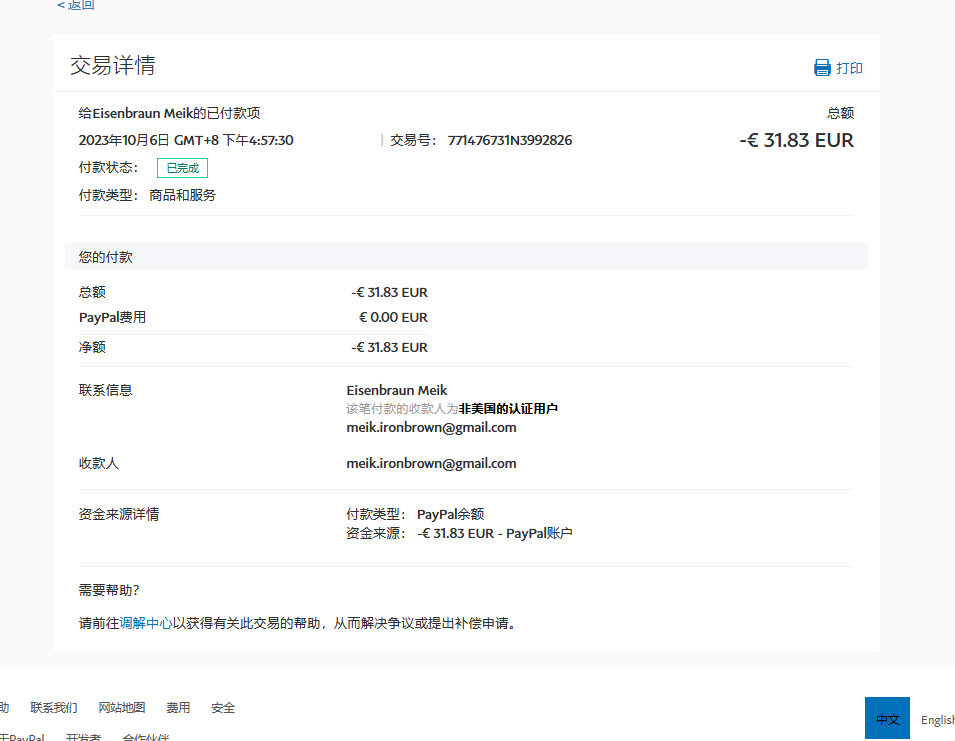Select the 中文 language button
955x741 pixels.
pos(887,719)
